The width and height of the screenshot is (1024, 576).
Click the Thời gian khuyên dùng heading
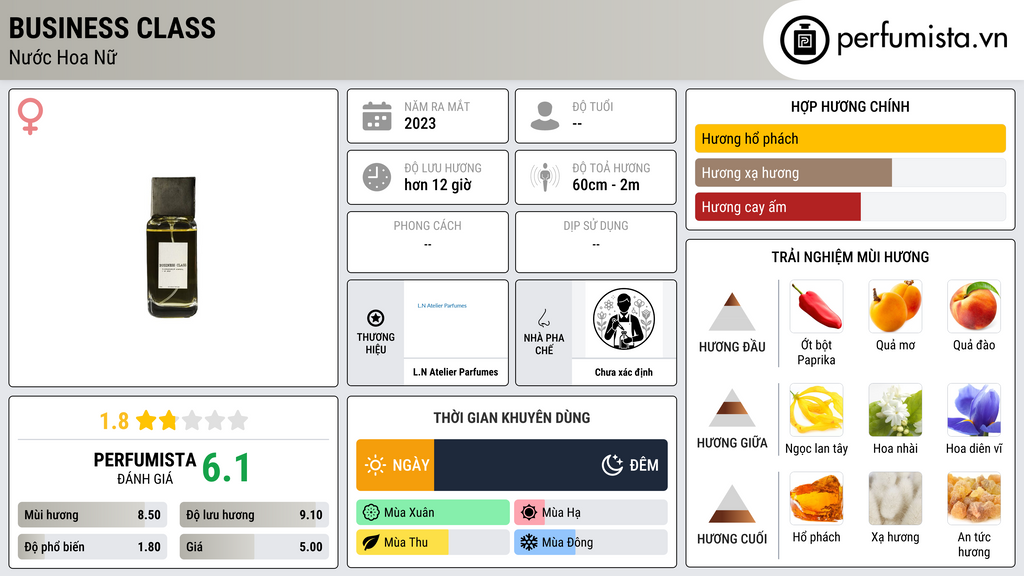512,418
